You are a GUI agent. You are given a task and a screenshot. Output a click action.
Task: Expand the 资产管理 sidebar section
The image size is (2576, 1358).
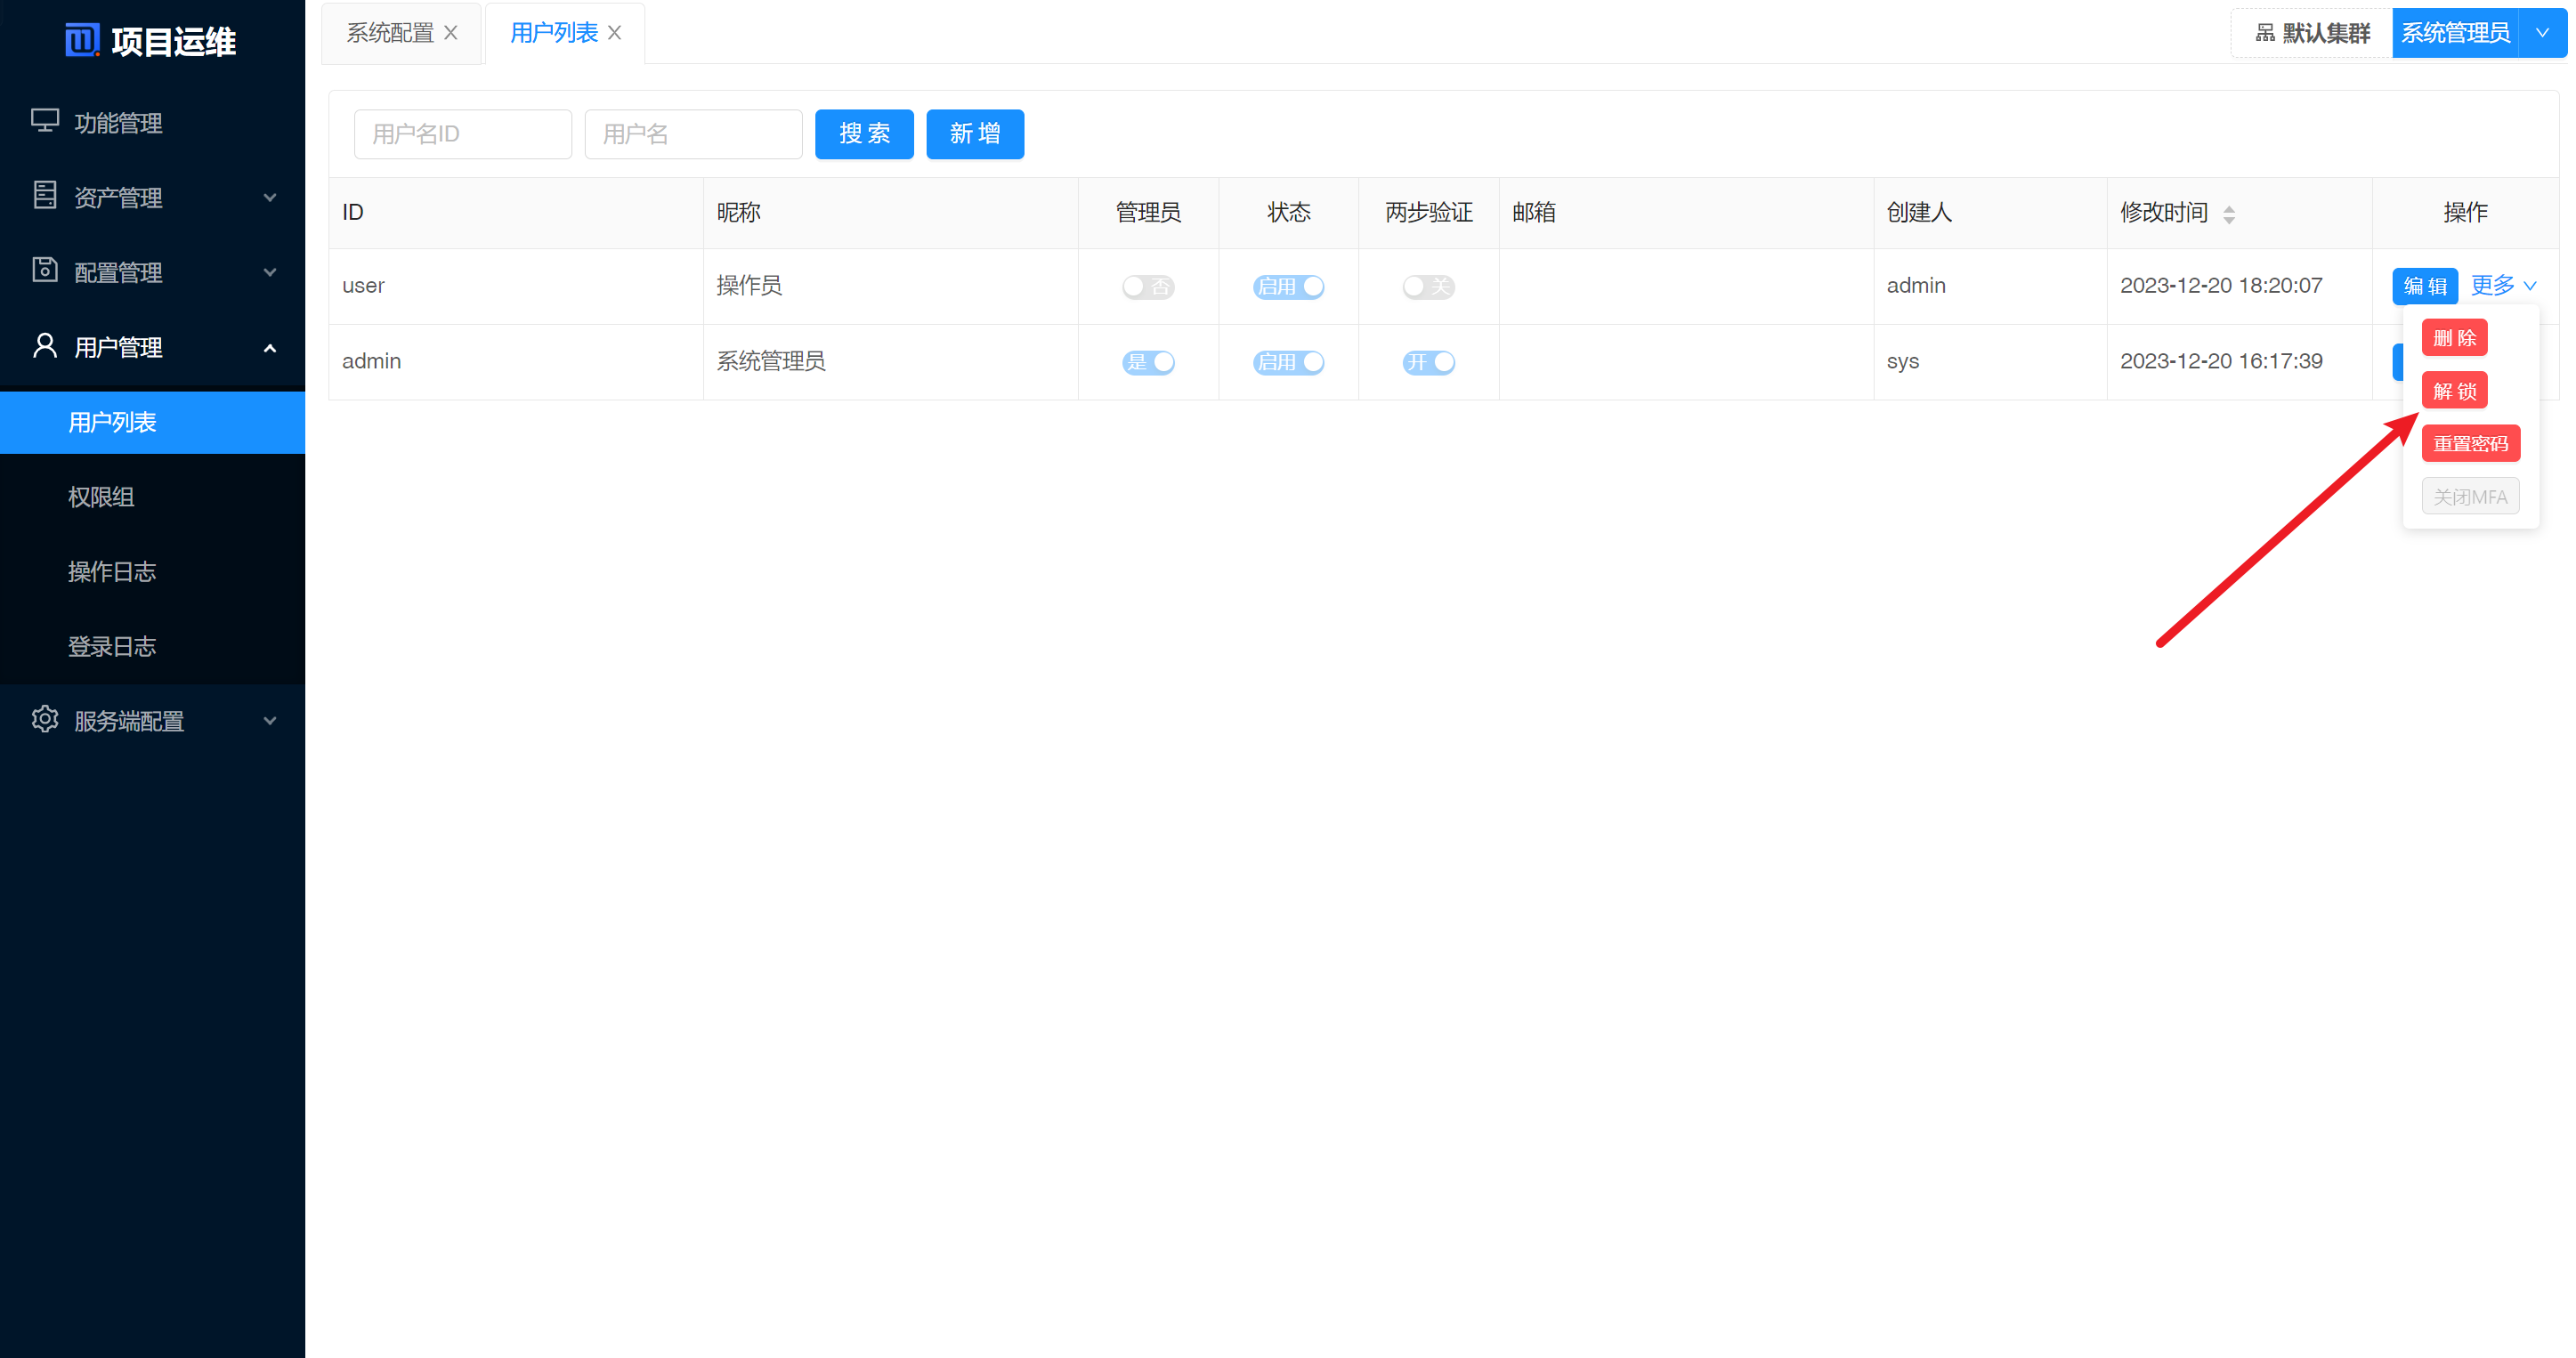click(x=269, y=196)
